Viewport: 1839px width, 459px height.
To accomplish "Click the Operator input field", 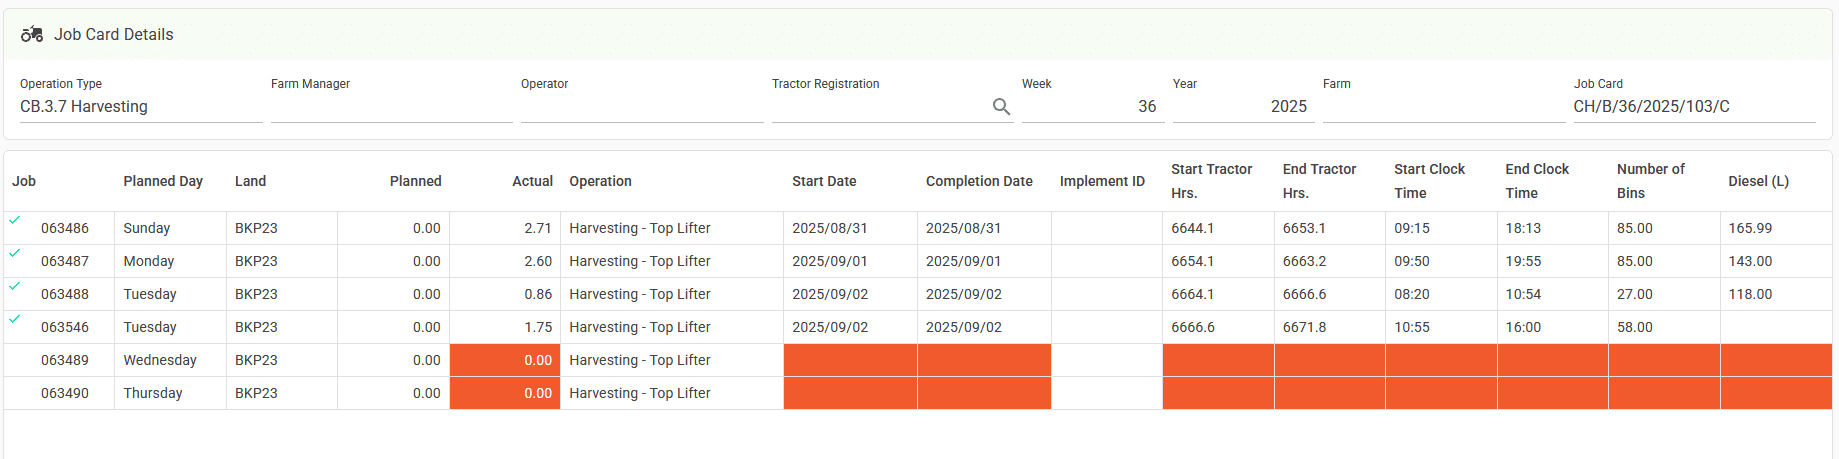I will click(641, 107).
